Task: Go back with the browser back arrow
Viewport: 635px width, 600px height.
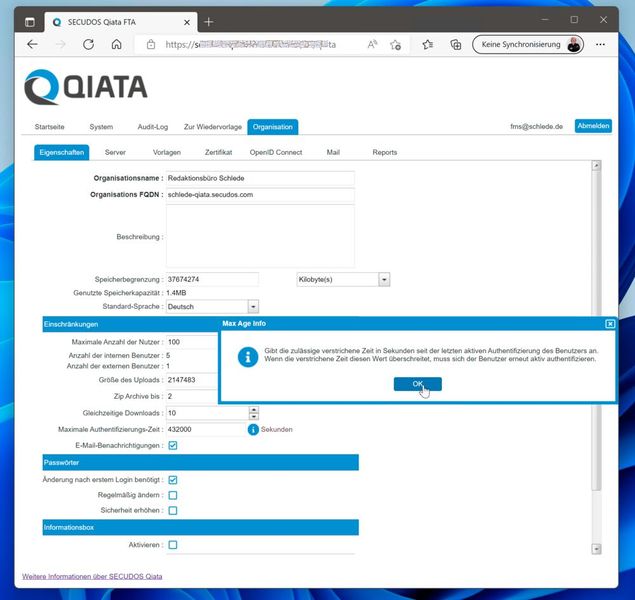Action: (x=32, y=45)
